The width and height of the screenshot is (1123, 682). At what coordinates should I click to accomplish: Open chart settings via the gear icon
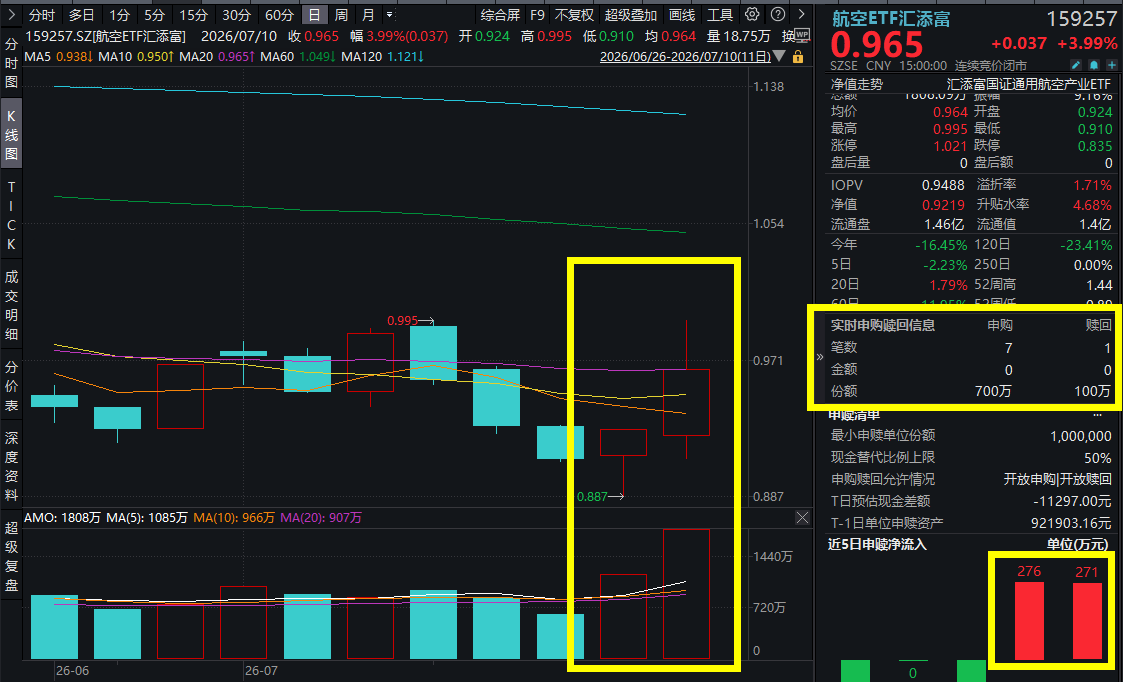pos(752,14)
